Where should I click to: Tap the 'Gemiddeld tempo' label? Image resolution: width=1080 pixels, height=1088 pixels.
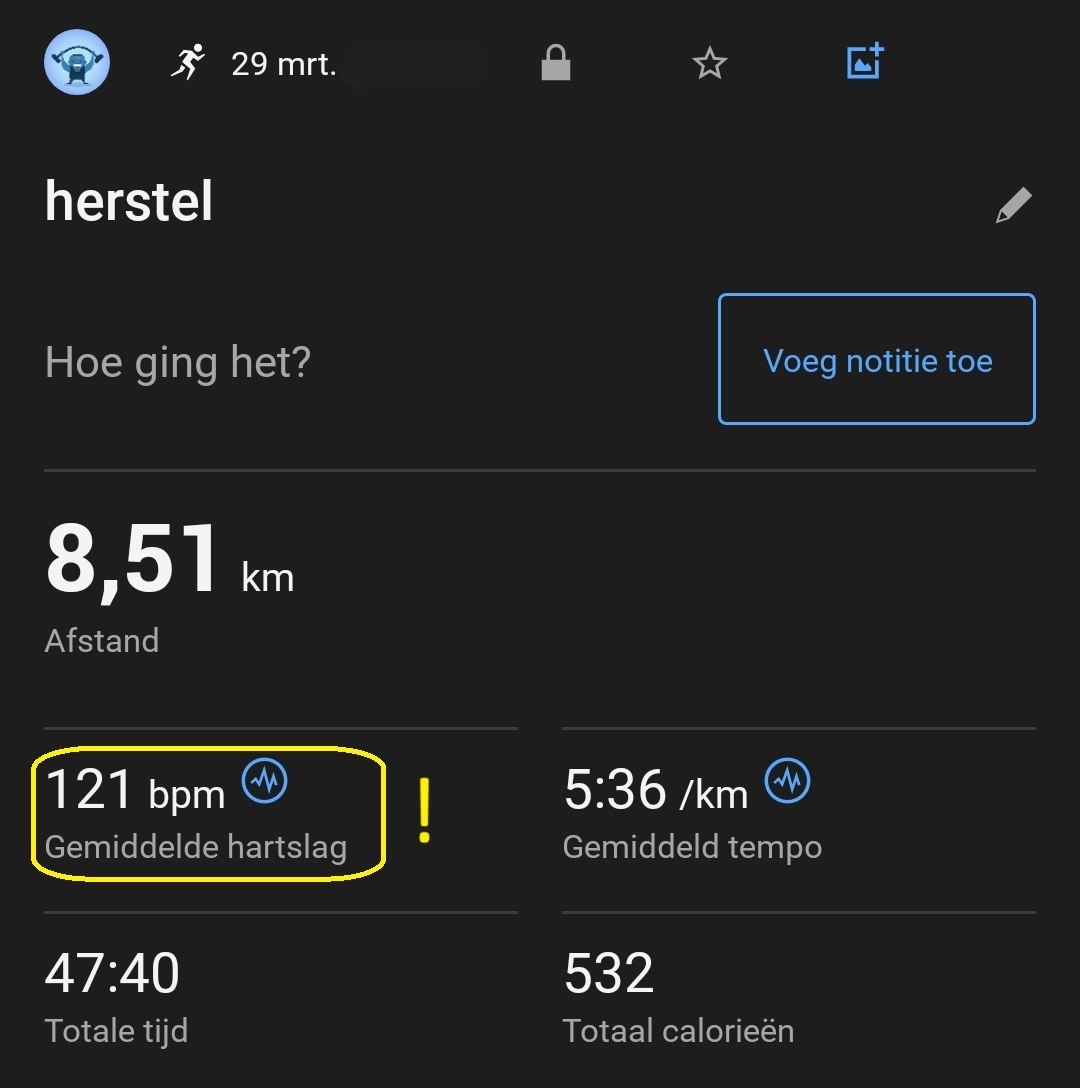pyautogui.click(x=692, y=848)
